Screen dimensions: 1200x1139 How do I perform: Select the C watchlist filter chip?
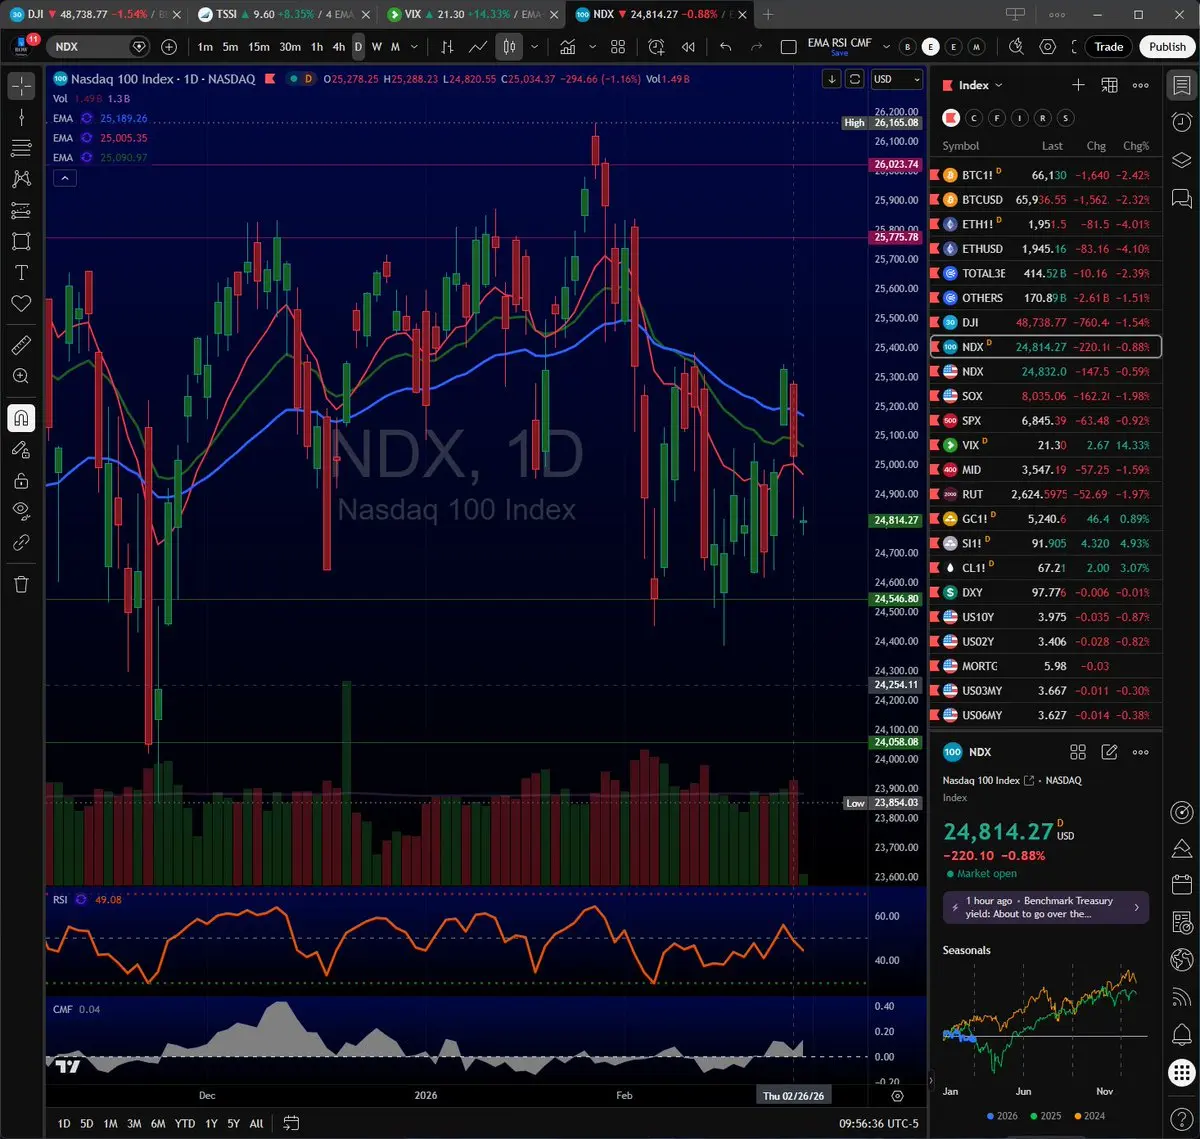tap(975, 118)
